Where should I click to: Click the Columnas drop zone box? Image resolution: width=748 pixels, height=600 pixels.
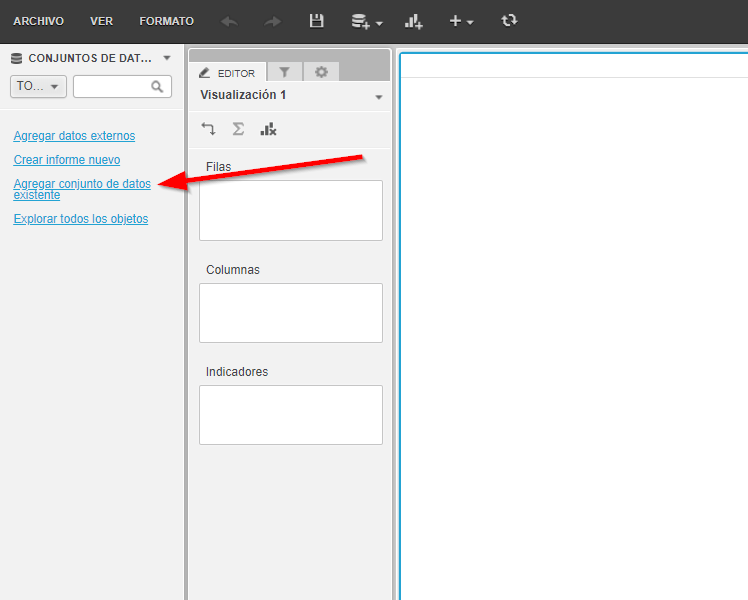[291, 313]
